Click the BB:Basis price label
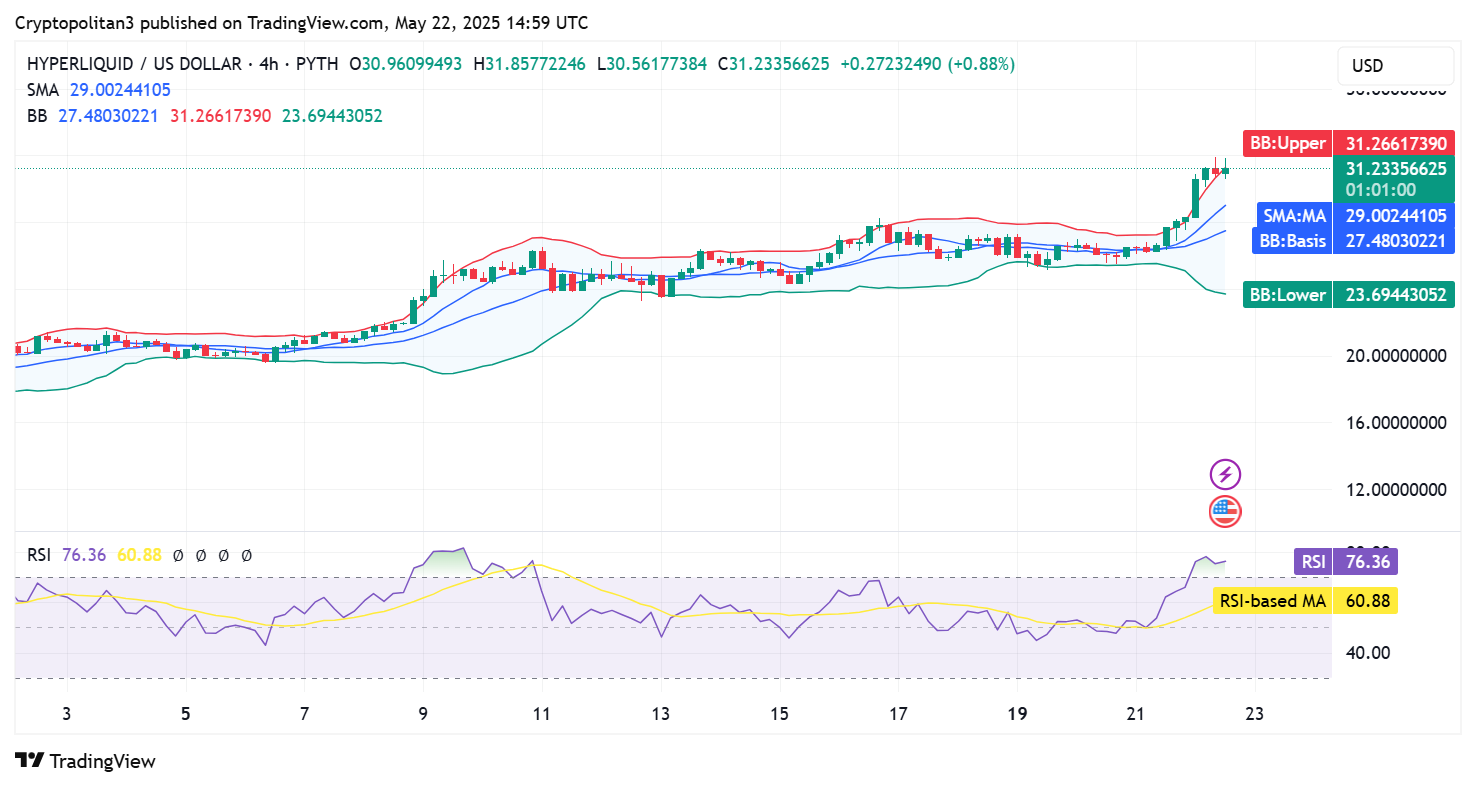This screenshot has width=1476, height=787. point(1353,240)
